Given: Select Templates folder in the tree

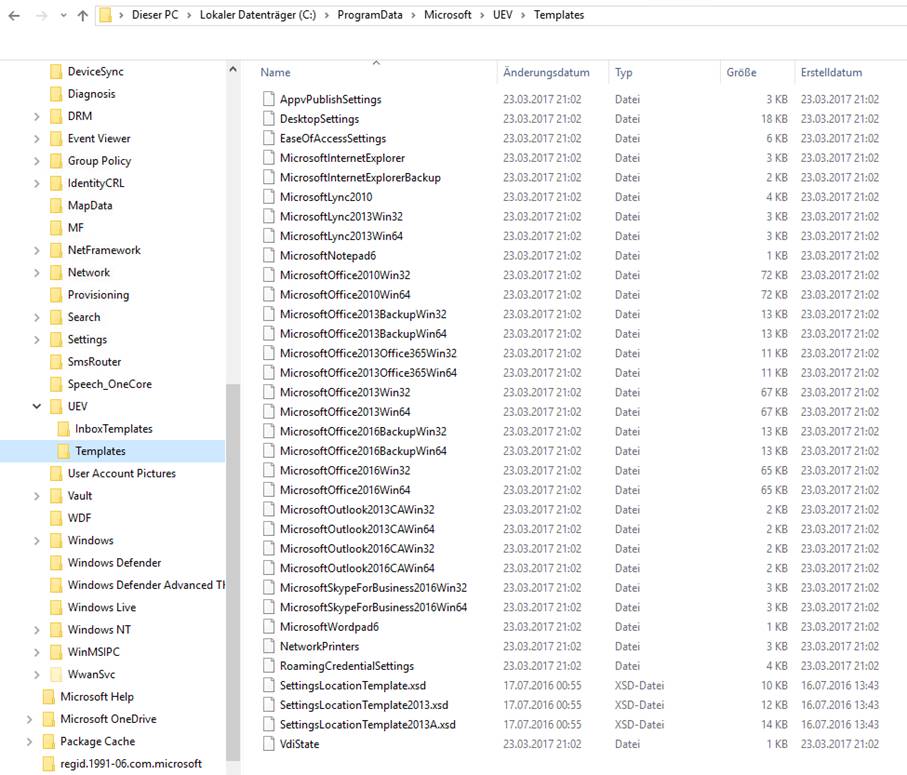Looking at the screenshot, I should tap(100, 451).
